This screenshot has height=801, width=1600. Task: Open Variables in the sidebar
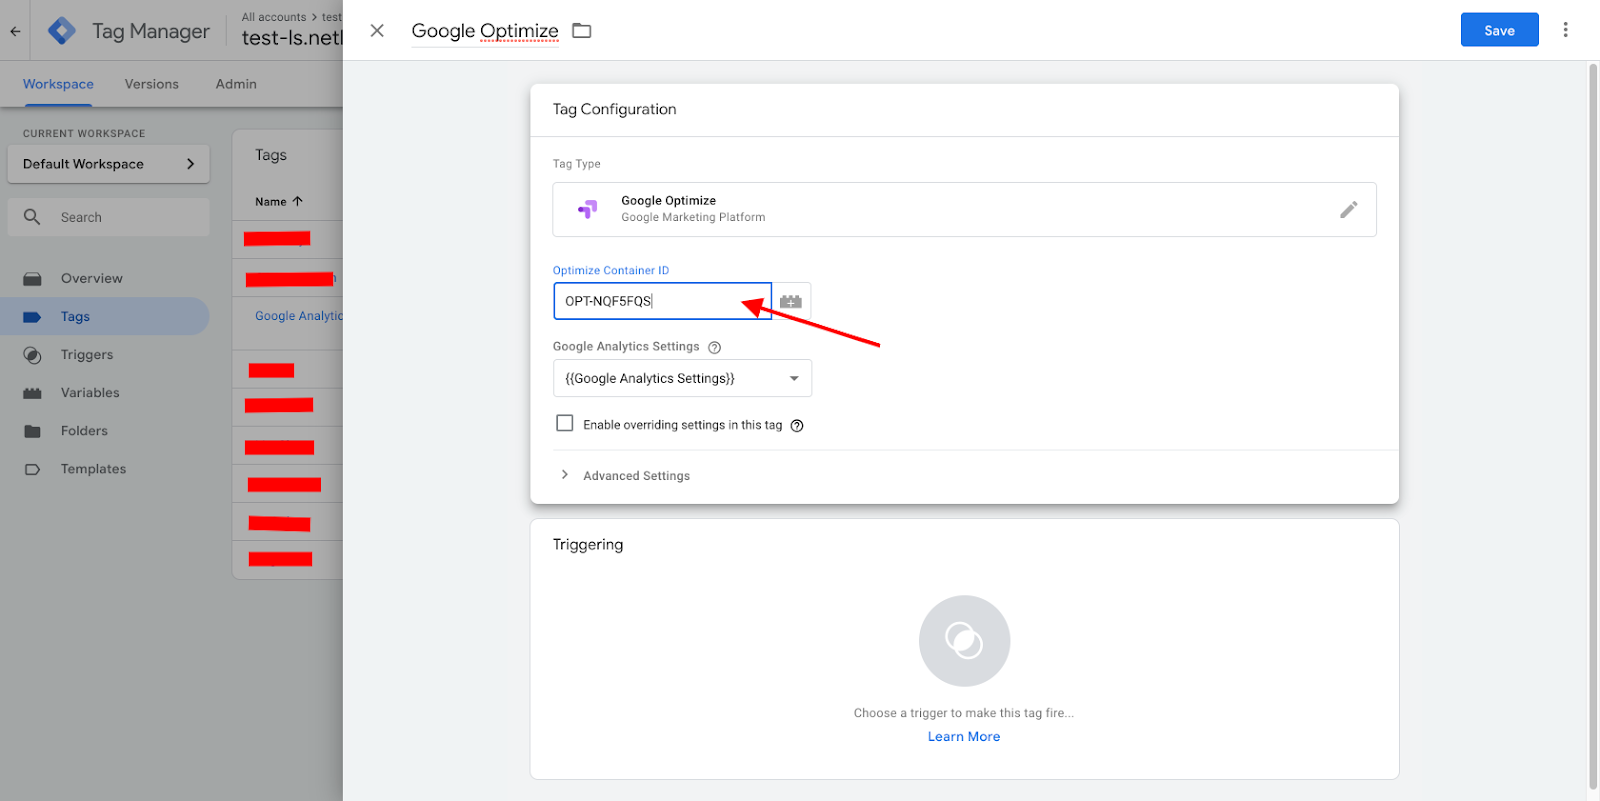pos(90,393)
